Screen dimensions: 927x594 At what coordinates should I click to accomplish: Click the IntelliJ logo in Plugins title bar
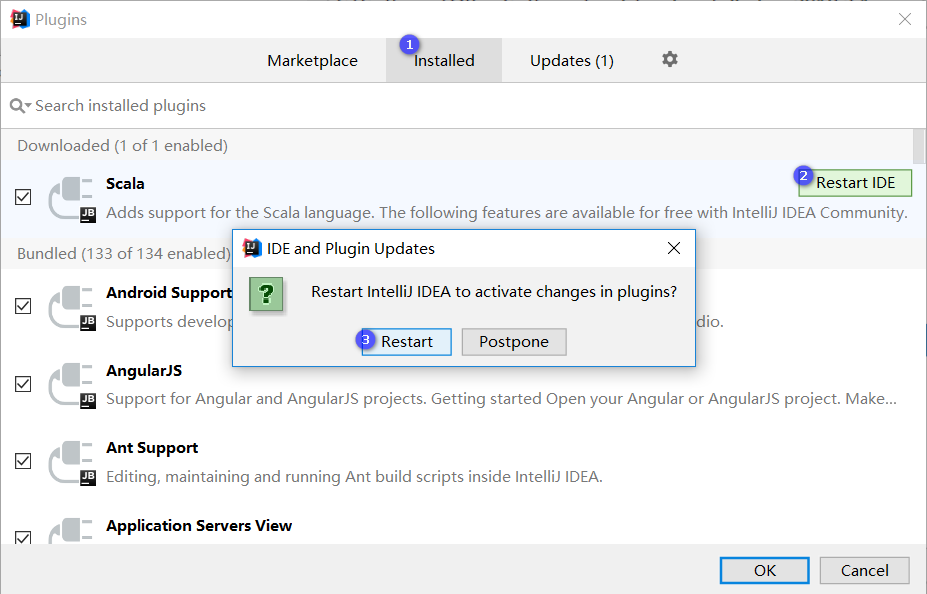[x=20, y=19]
